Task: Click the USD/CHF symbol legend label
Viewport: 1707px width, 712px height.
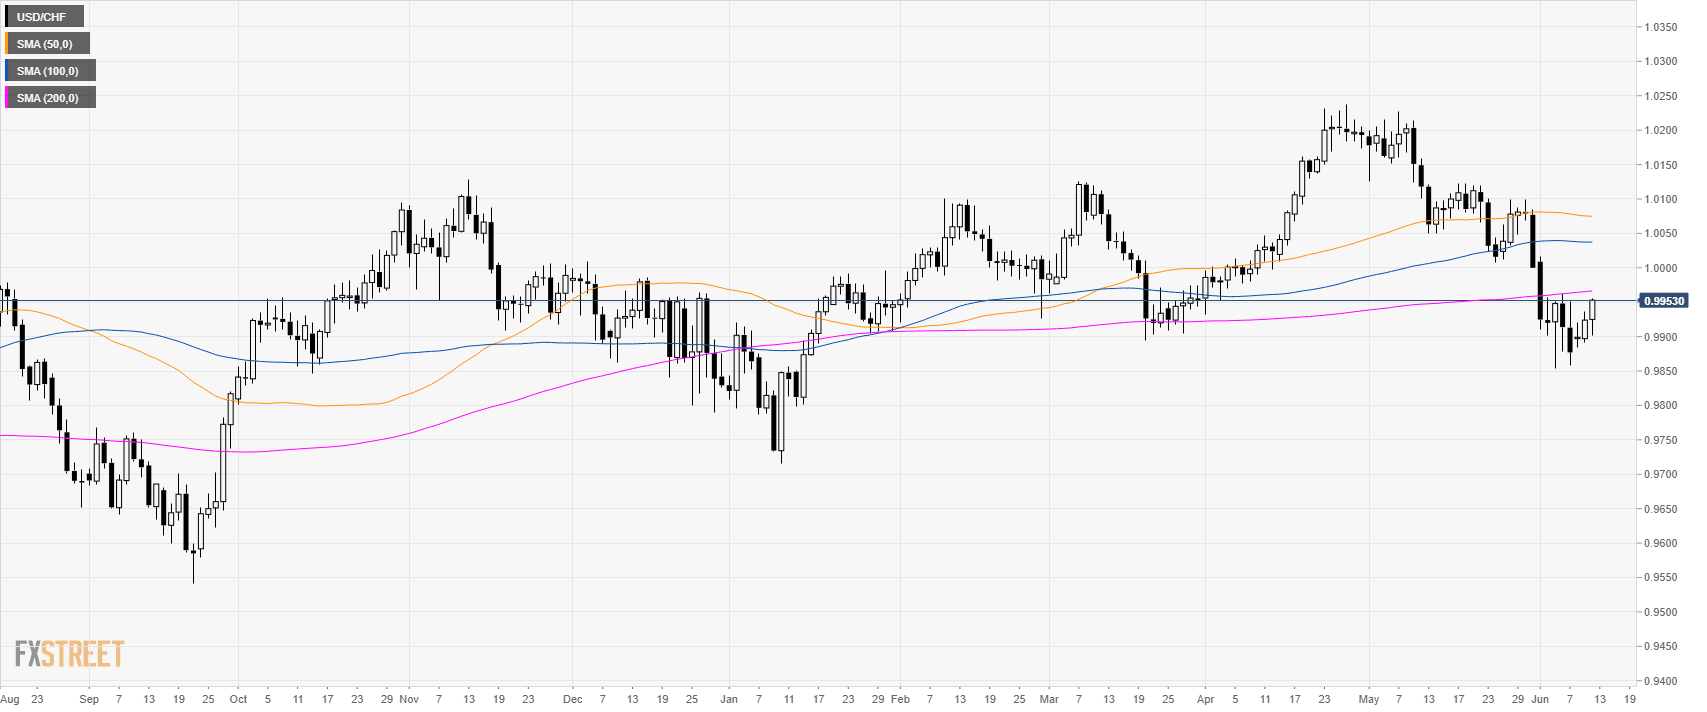Action: [46, 17]
